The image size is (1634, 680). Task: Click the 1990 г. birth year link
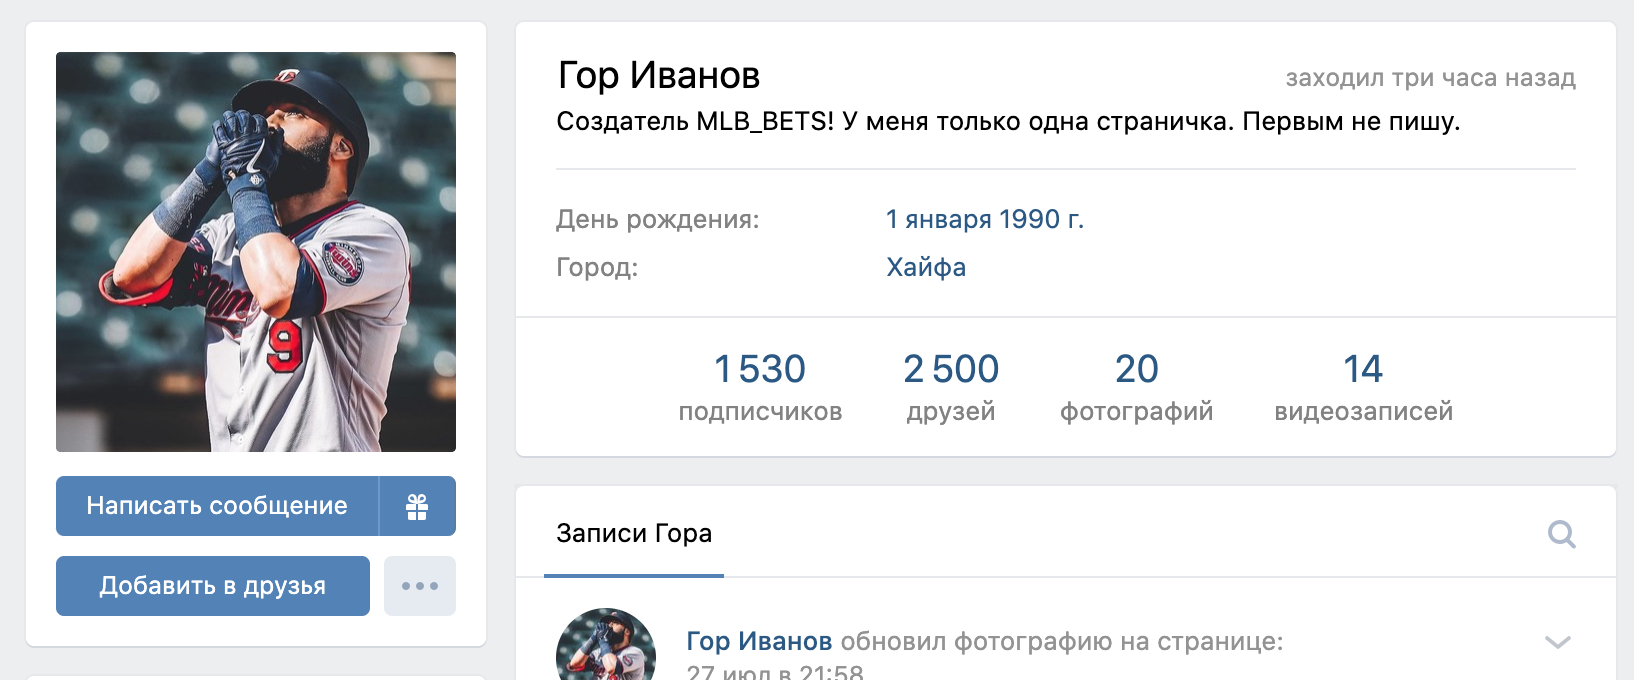pos(1041,219)
